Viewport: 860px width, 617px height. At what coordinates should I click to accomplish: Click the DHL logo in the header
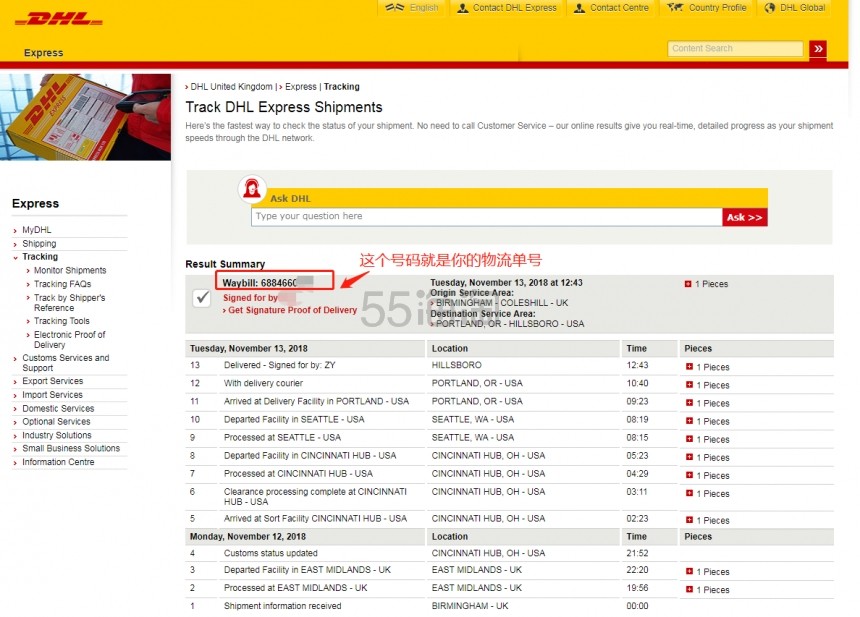pos(59,19)
